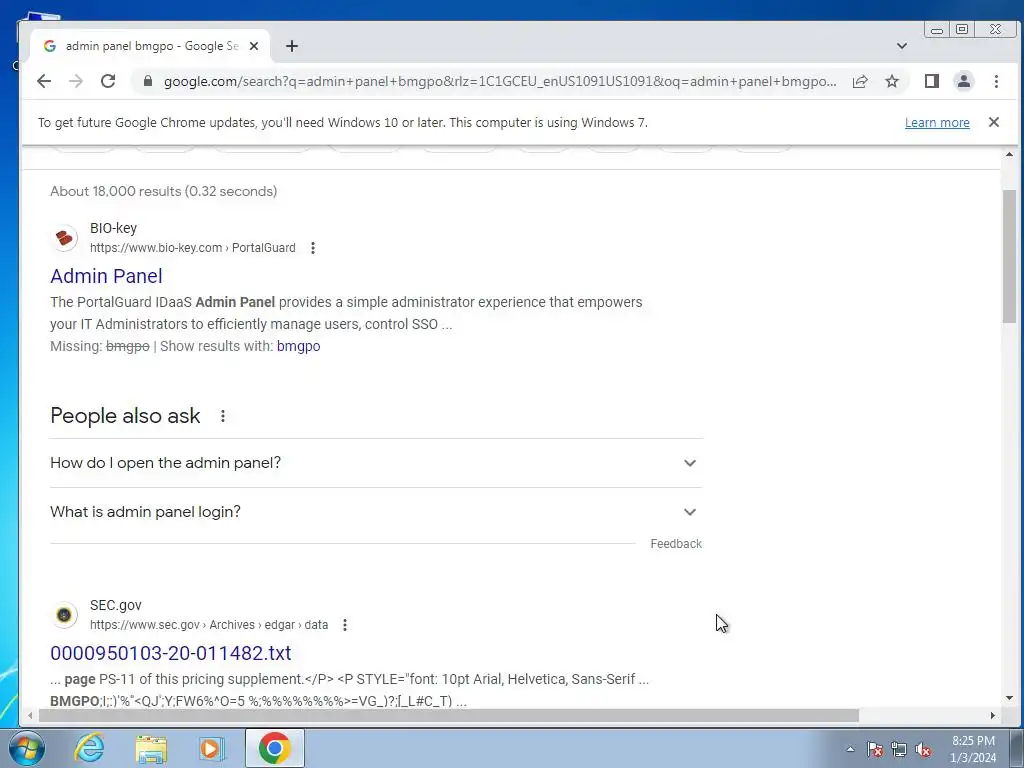Open the Learn more link about Chrome updates
The image size is (1024, 768).
click(937, 123)
